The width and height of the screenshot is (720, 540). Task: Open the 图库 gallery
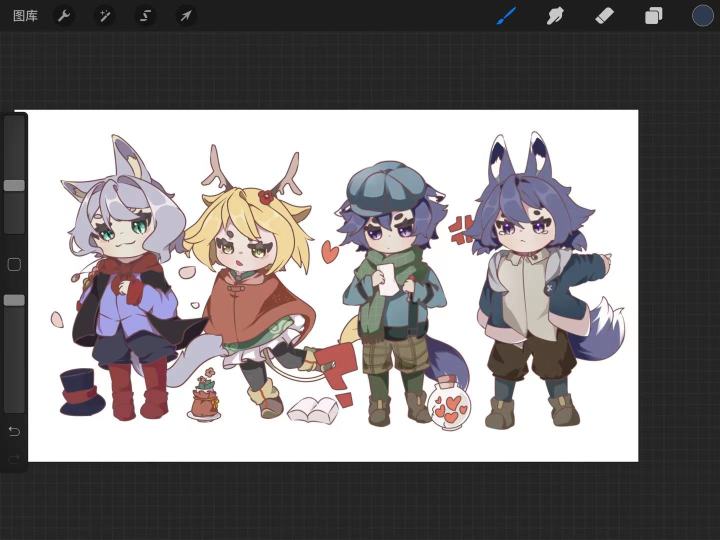coord(25,16)
